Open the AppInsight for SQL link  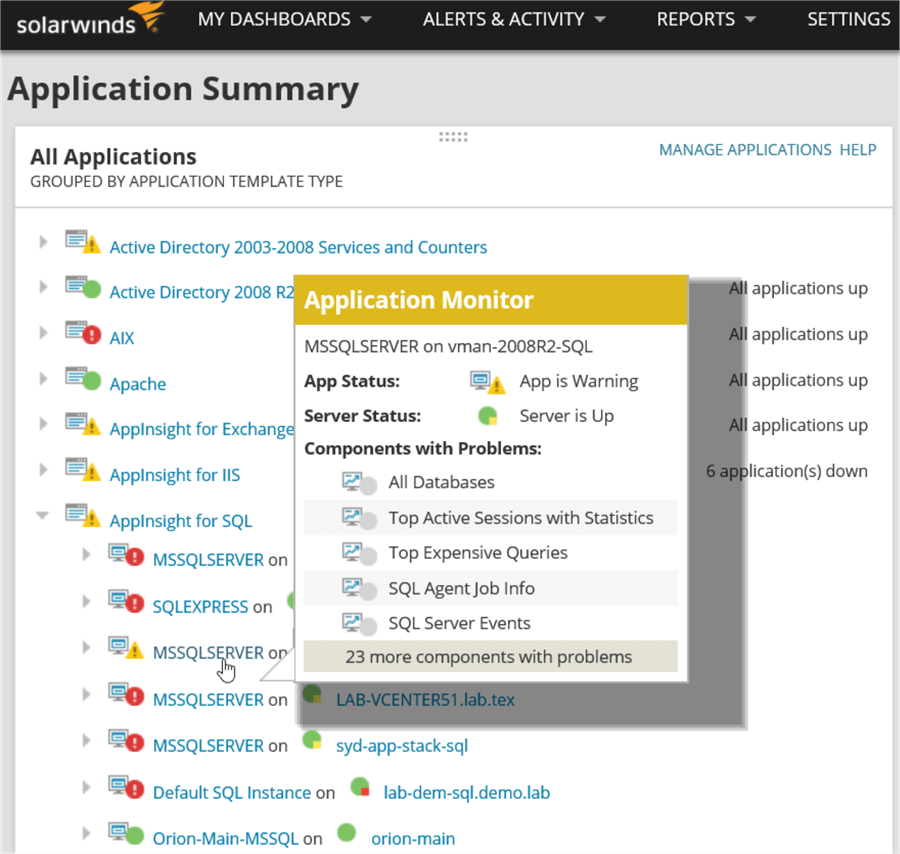pyautogui.click(x=181, y=521)
